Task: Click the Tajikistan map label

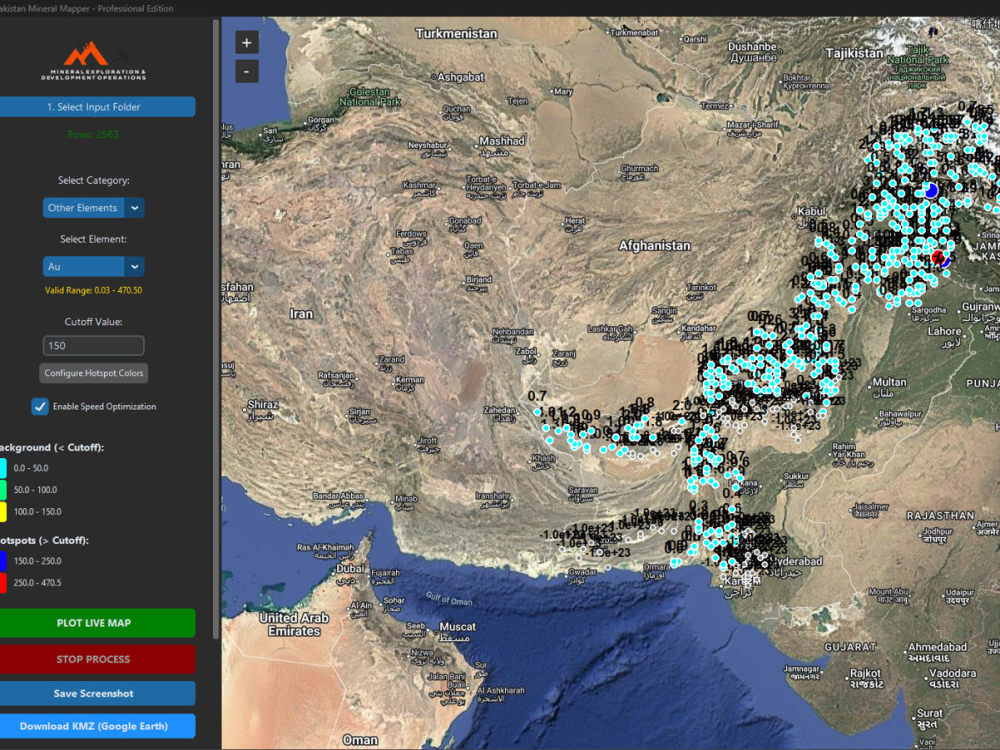Action: pos(855,53)
